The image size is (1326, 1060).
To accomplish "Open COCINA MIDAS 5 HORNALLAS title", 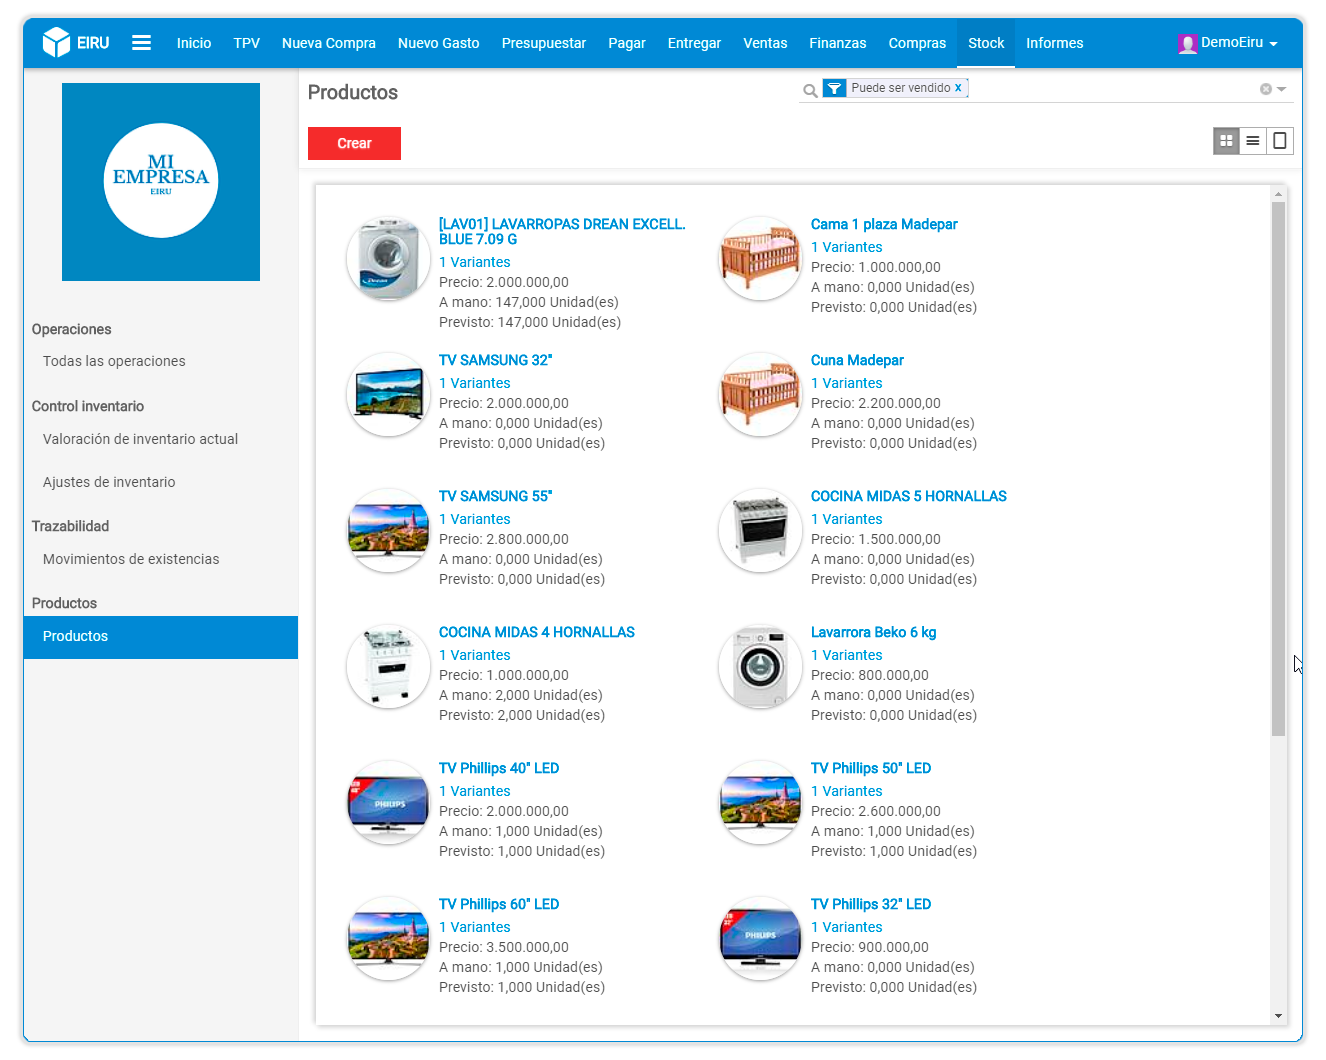I will coord(909,496).
